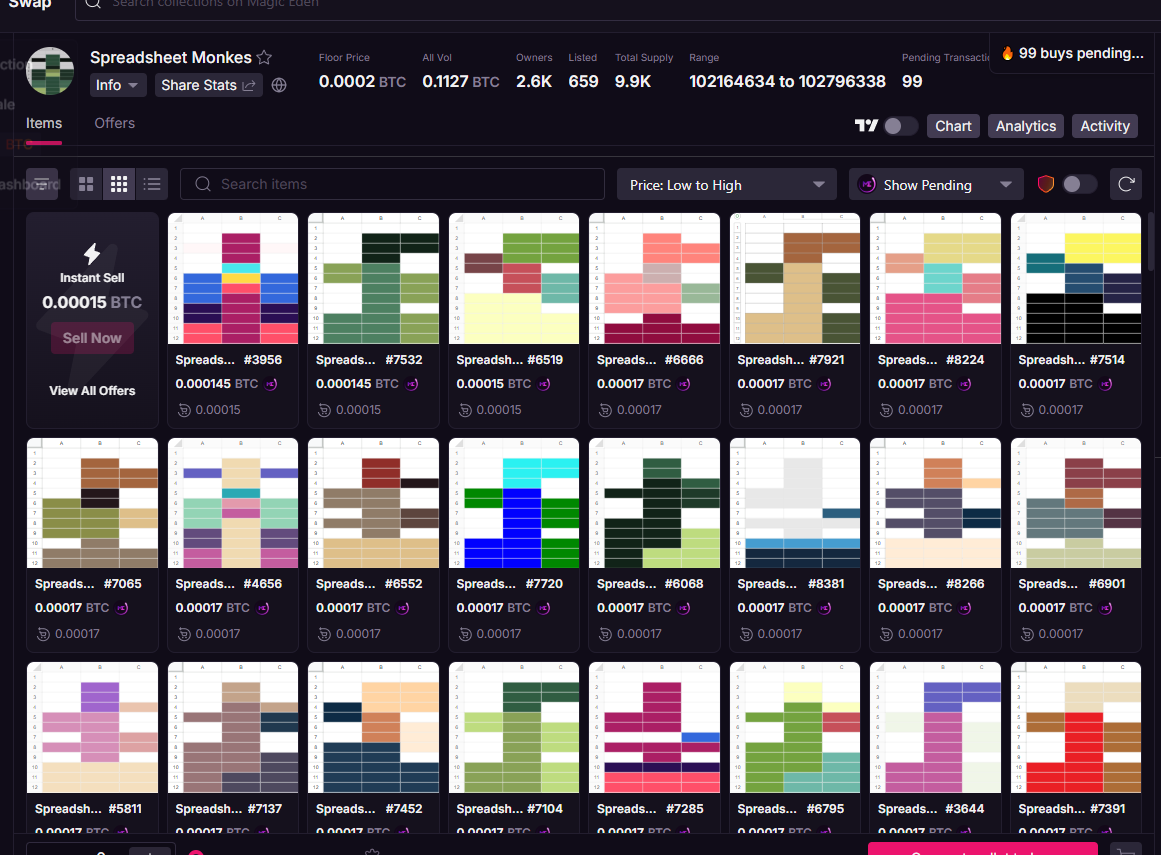Click the 99 buys pending notification
Viewport: 1161px width, 855px height.
point(1073,53)
